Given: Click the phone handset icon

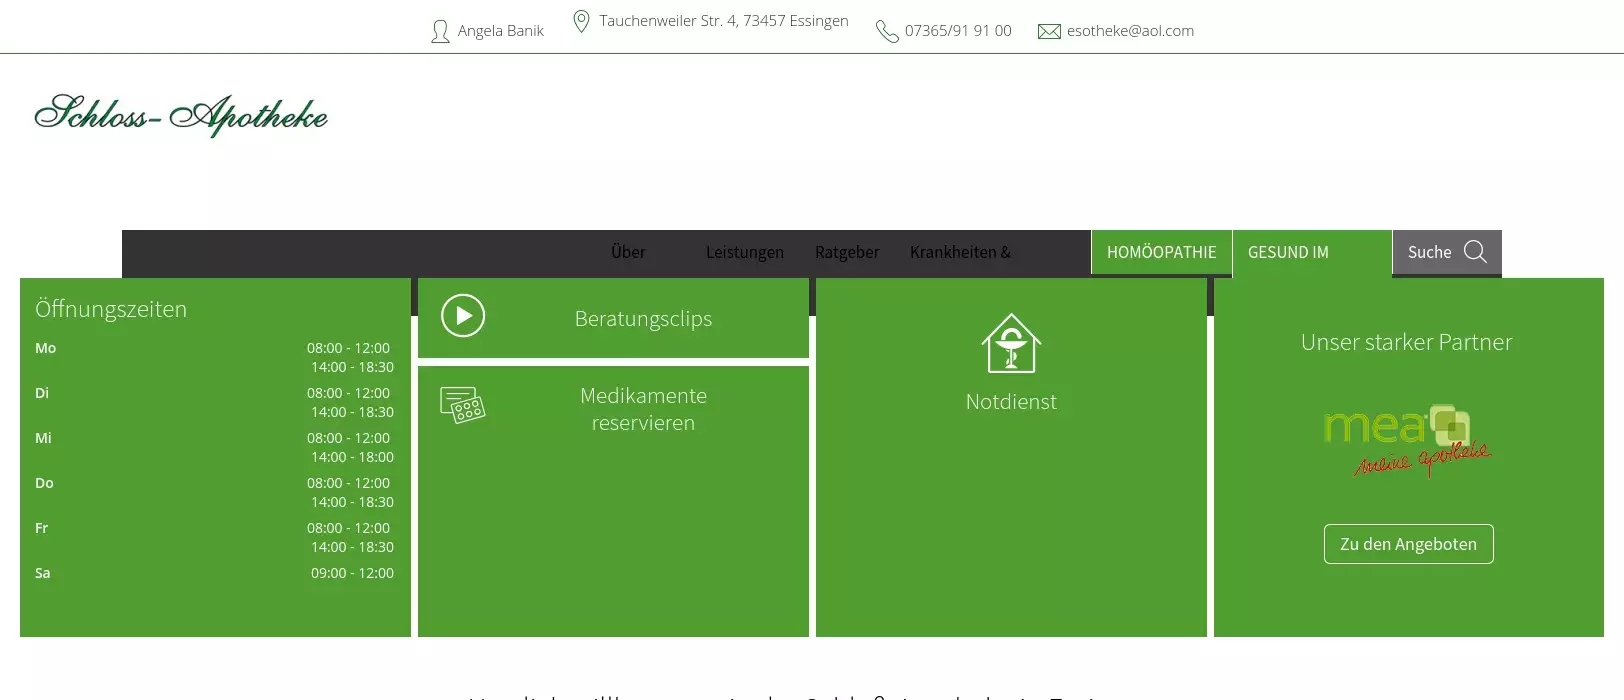Looking at the screenshot, I should (x=886, y=32).
